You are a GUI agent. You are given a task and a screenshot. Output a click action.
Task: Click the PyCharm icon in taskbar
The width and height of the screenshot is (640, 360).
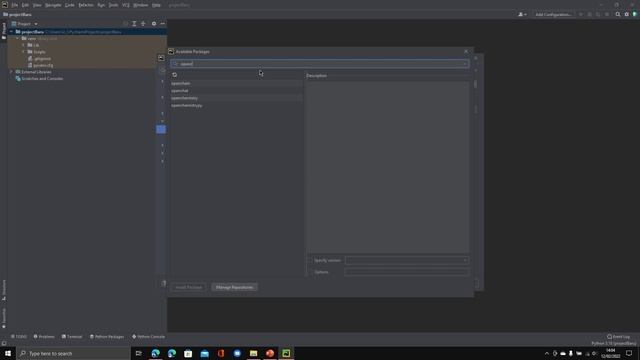click(x=286, y=353)
